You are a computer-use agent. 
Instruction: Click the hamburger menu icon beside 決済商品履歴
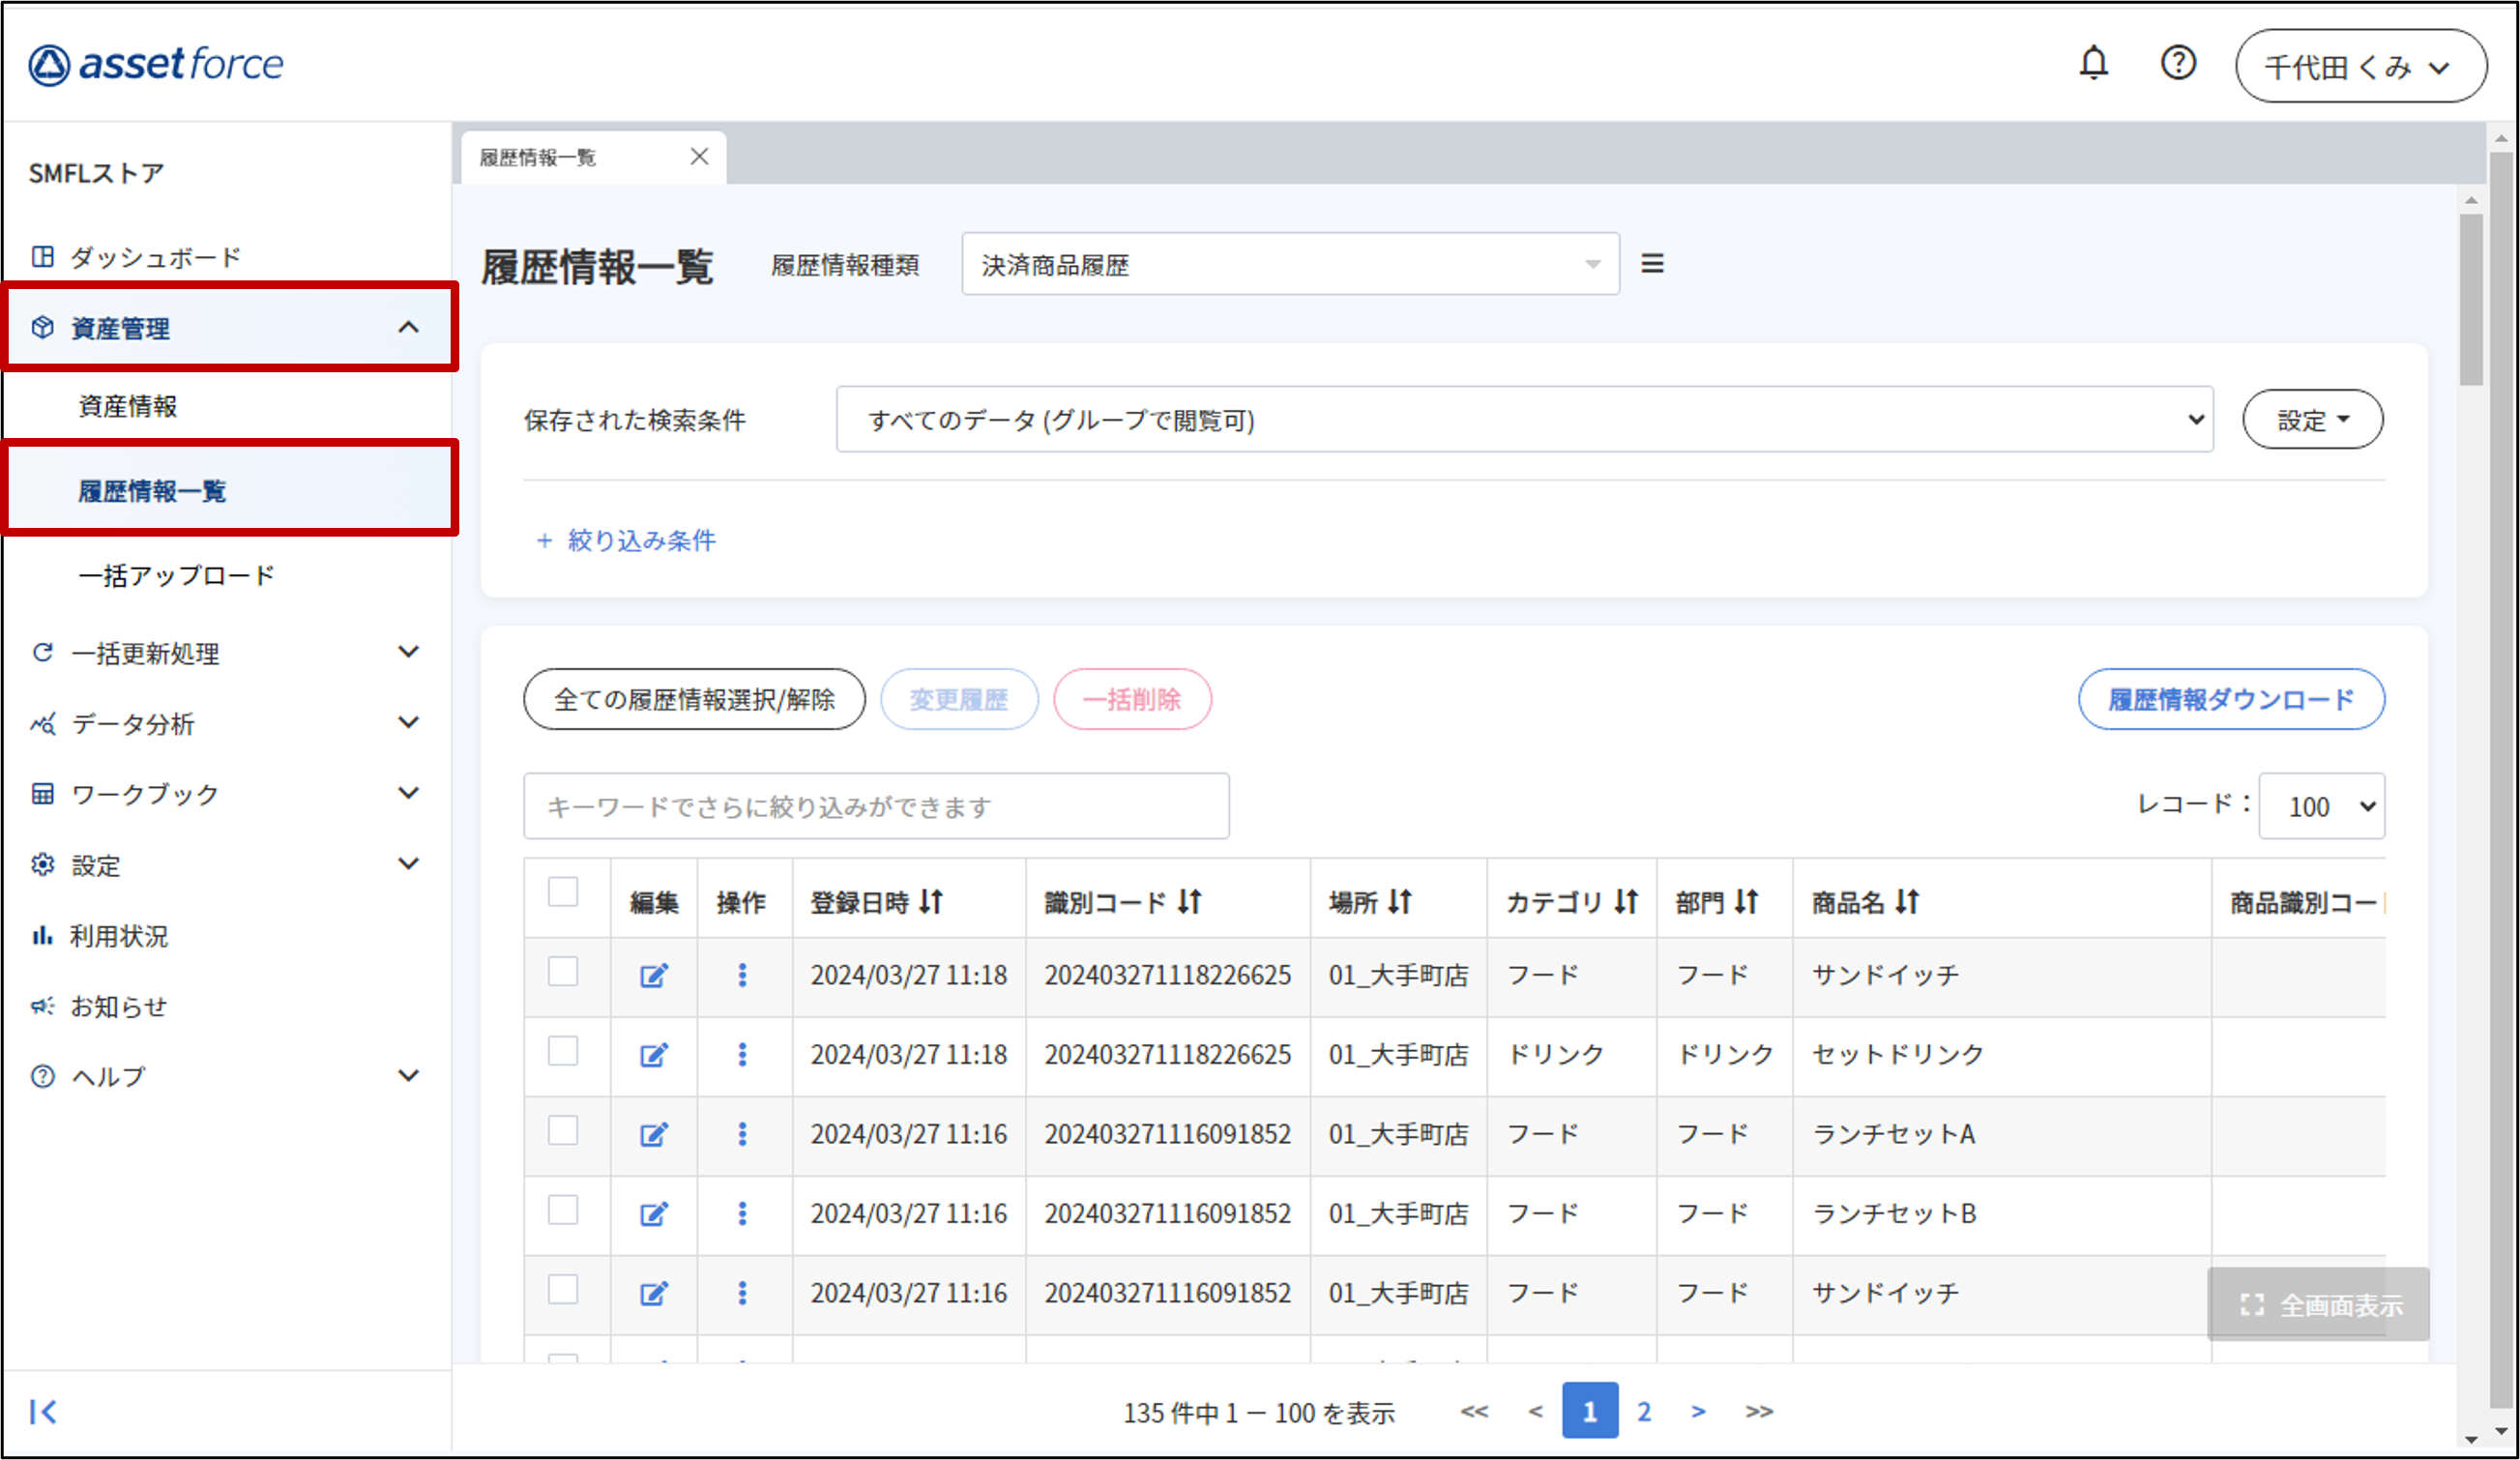click(x=1652, y=264)
